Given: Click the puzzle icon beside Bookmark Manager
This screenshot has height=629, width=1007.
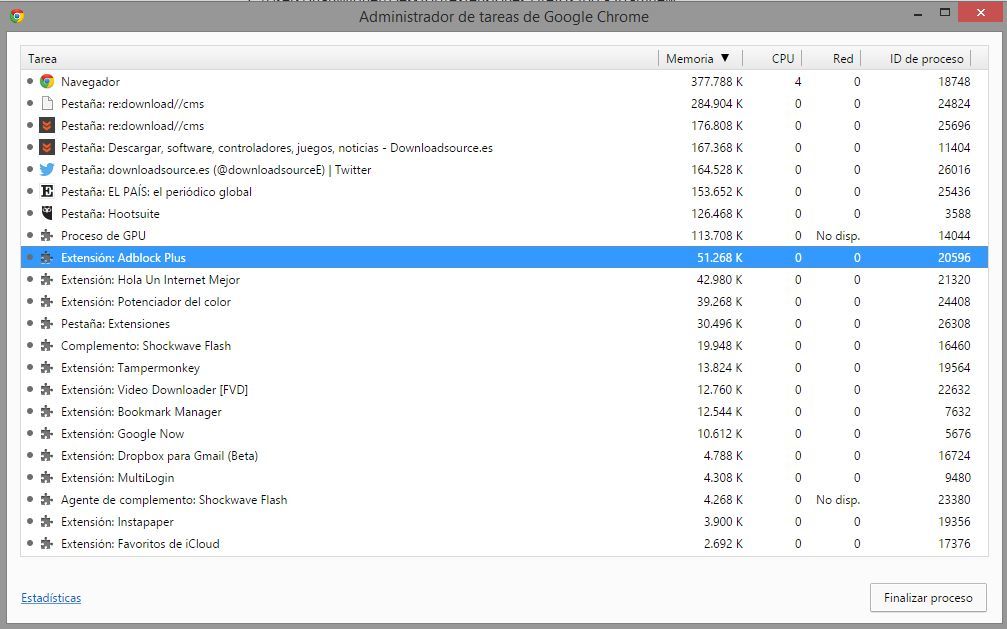Looking at the screenshot, I should pos(47,412).
